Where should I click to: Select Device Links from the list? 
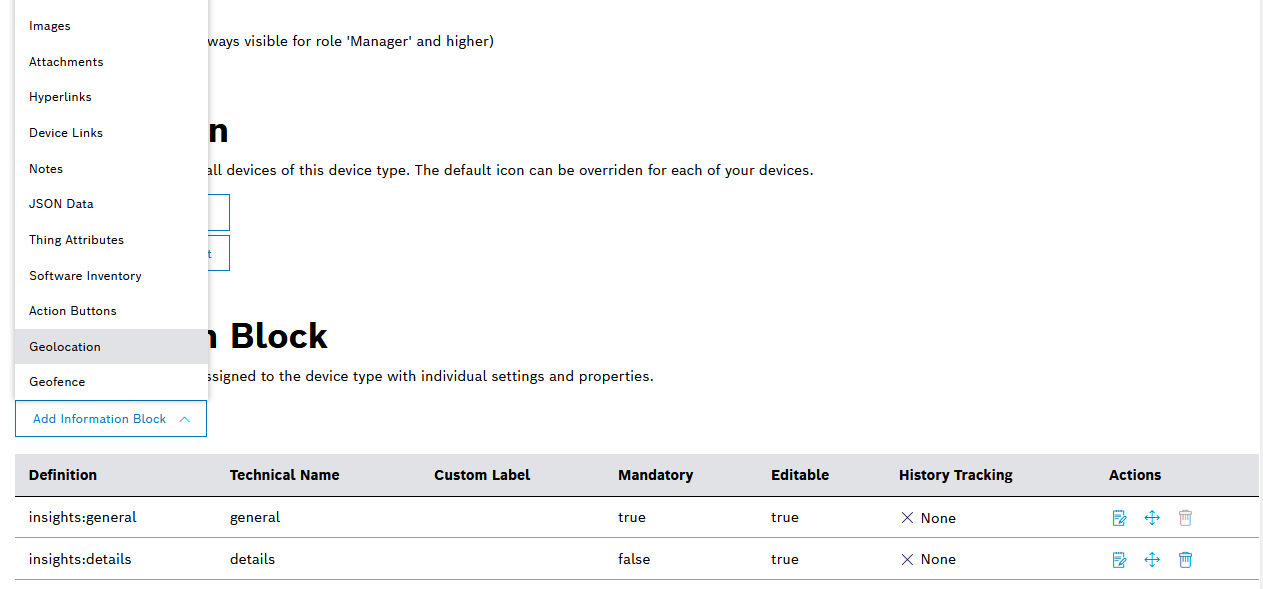pyautogui.click(x=66, y=133)
